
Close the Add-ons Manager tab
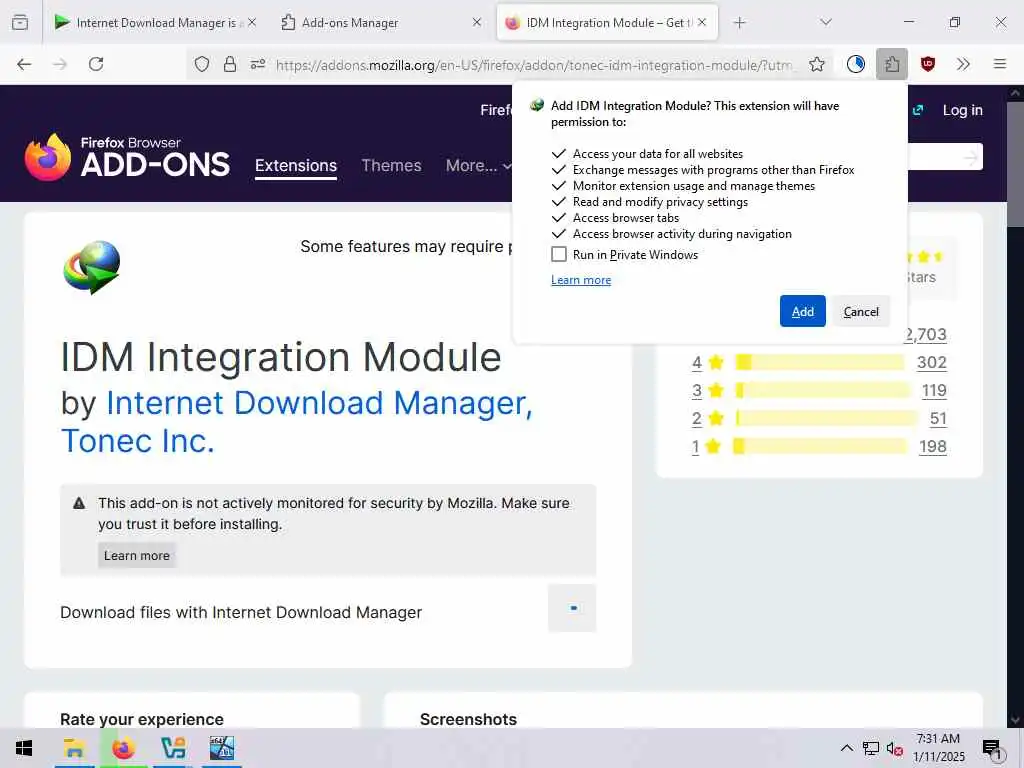[x=477, y=22]
